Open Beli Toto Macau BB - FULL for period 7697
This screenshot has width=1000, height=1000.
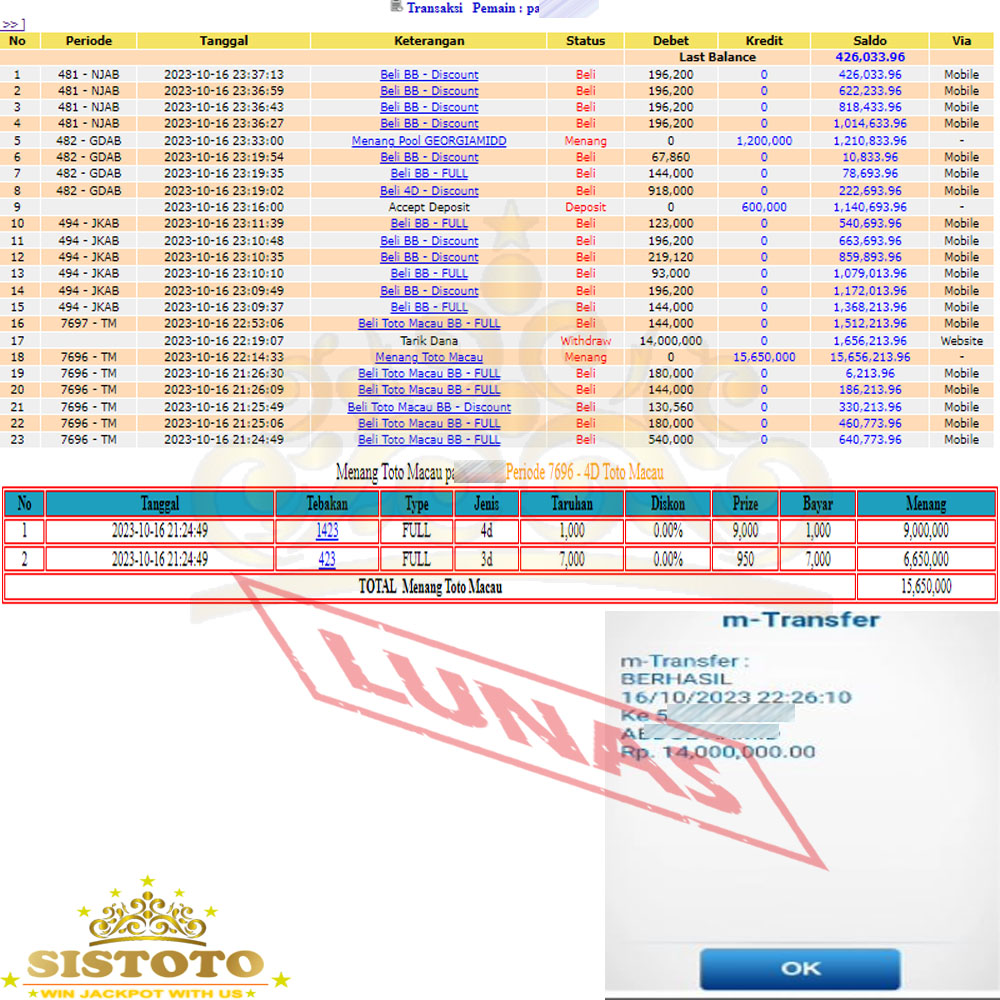(429, 324)
